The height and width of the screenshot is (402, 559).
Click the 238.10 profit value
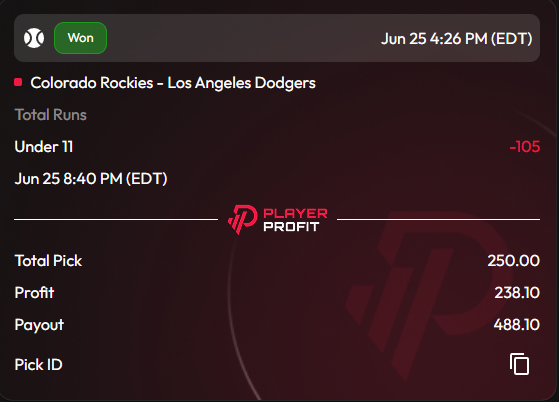tap(517, 293)
